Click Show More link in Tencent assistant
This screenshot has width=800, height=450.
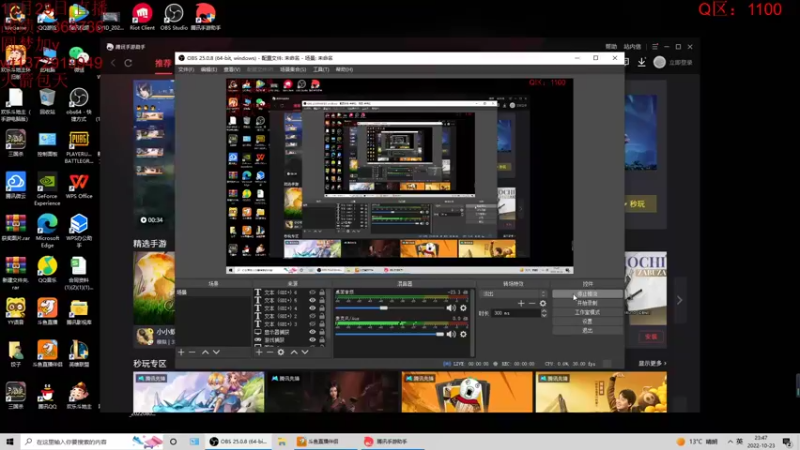pyautogui.click(x=652, y=363)
